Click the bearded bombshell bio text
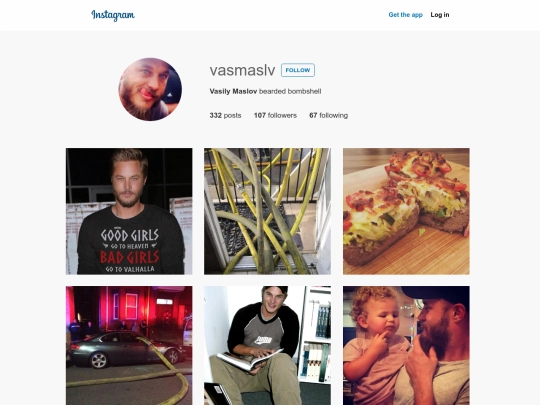Screen dimensions: 540x405 [x=290, y=91]
